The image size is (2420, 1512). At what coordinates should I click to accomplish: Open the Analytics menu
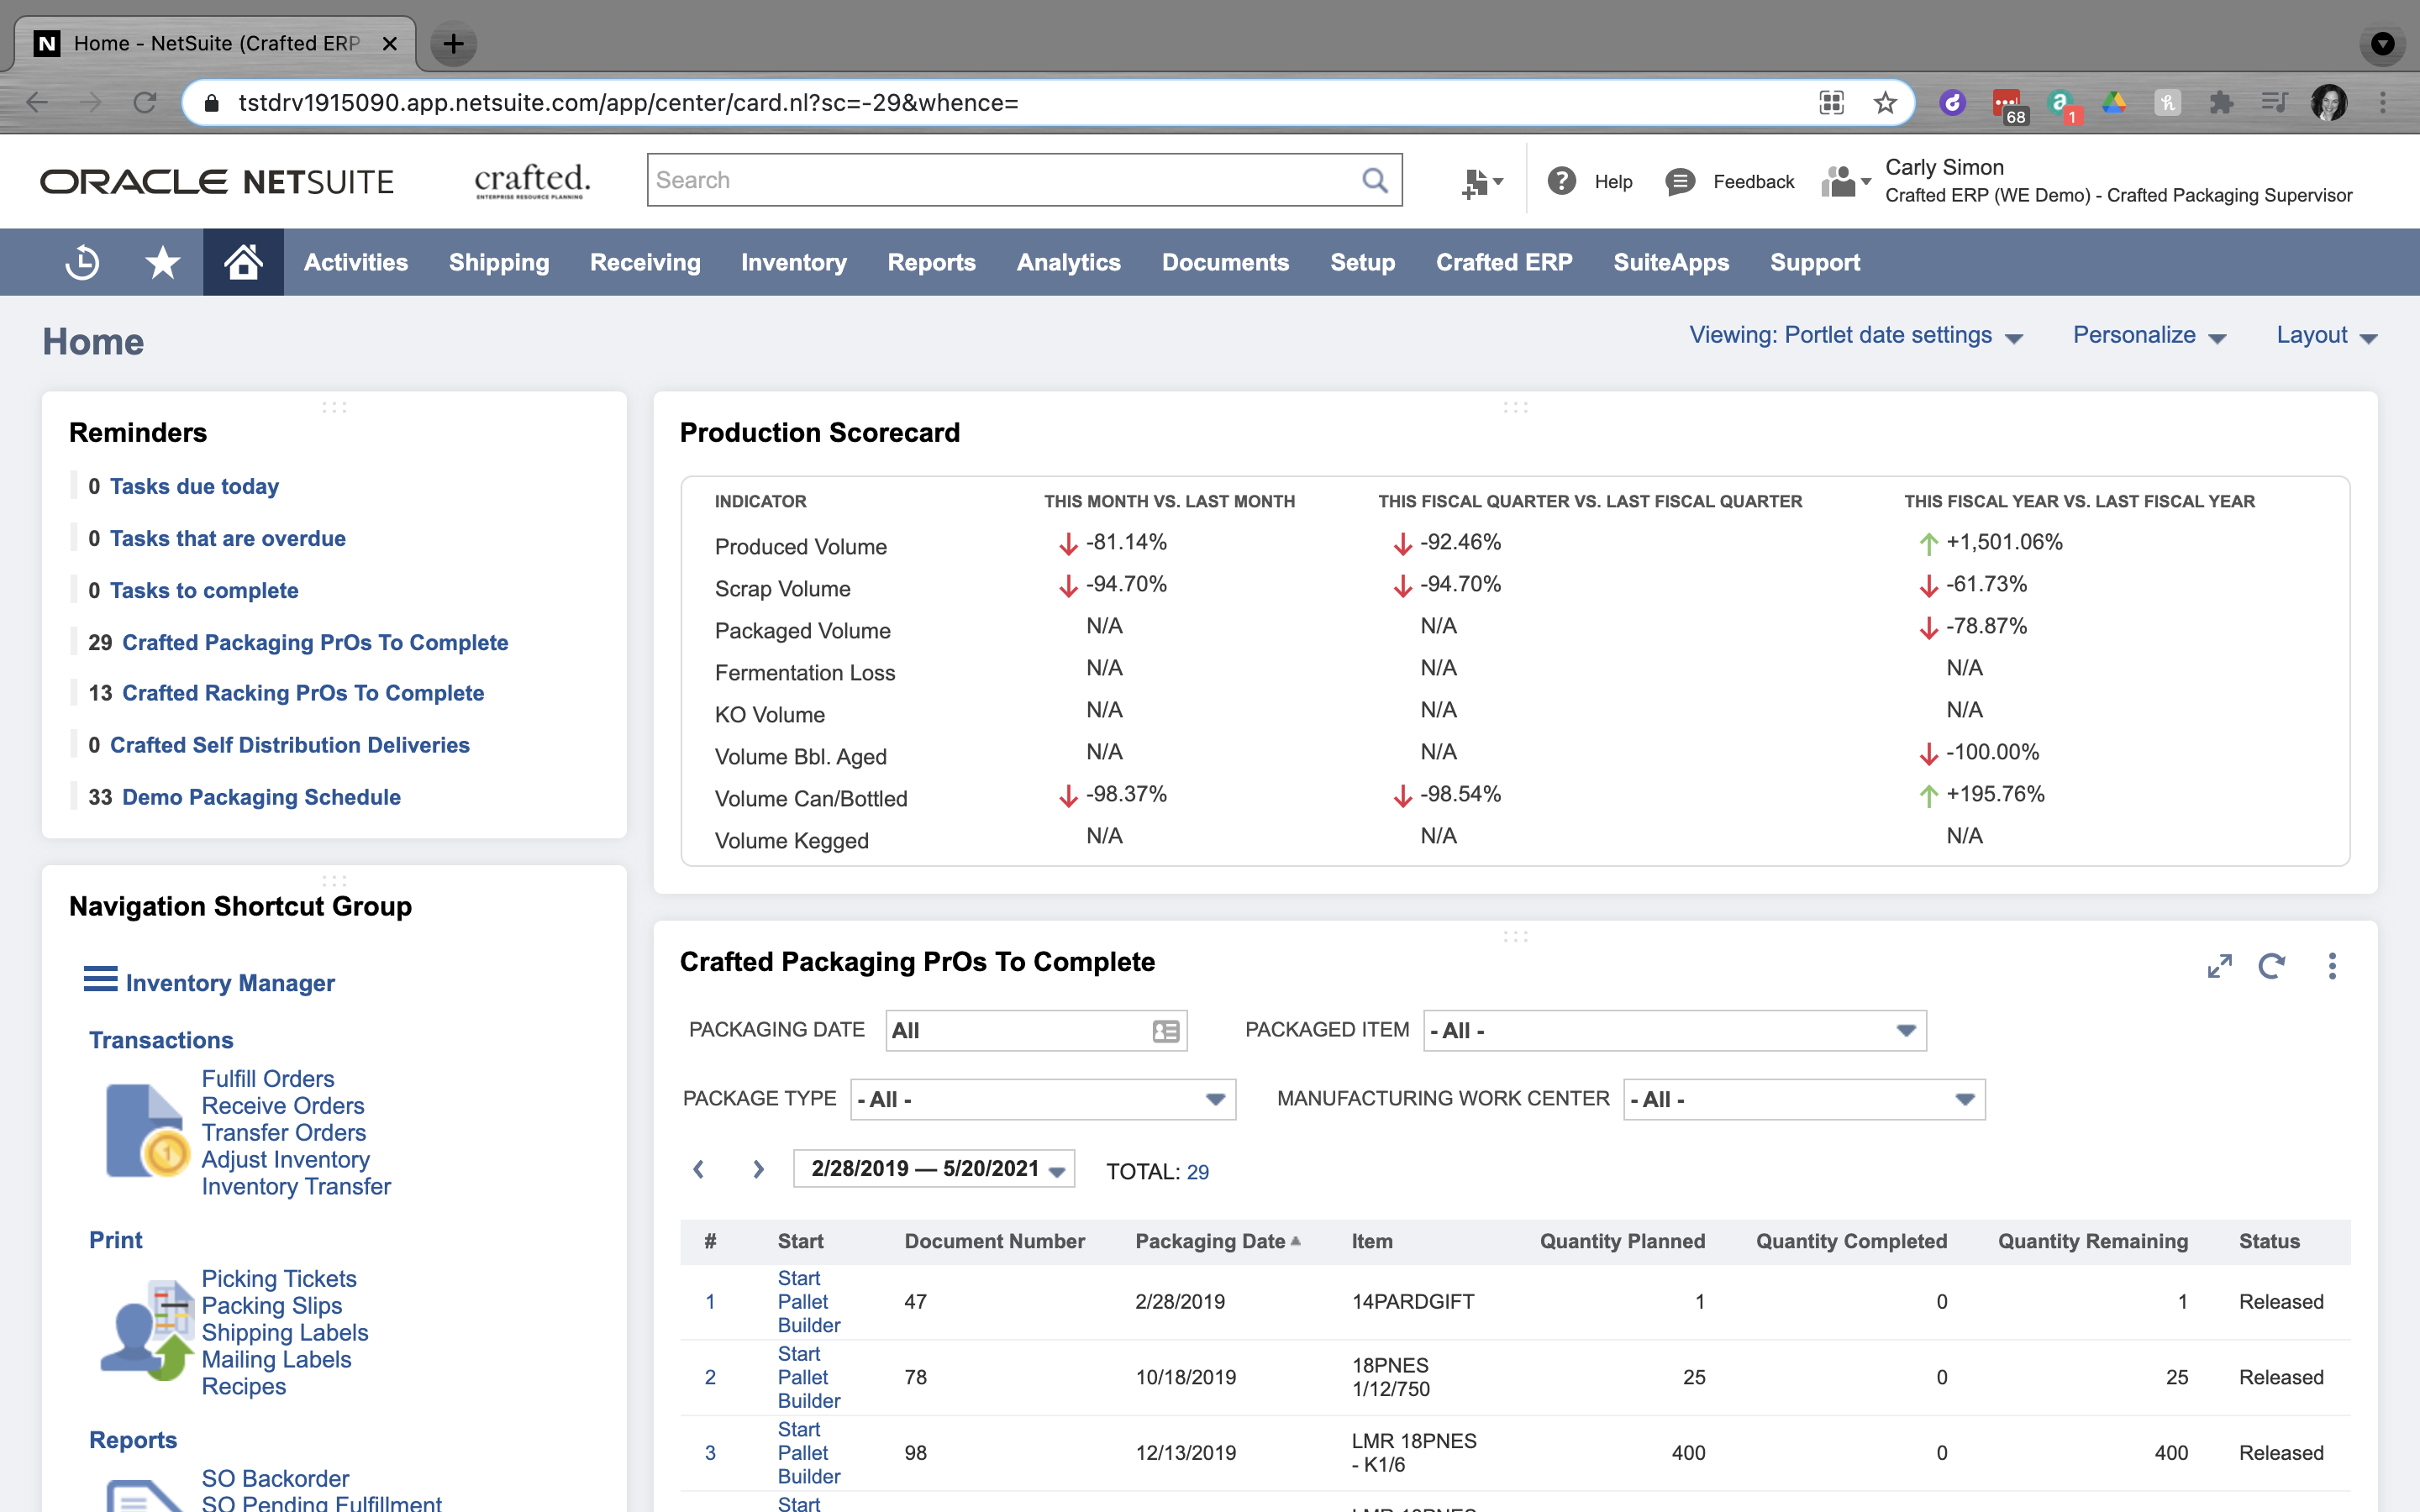pyautogui.click(x=1068, y=262)
